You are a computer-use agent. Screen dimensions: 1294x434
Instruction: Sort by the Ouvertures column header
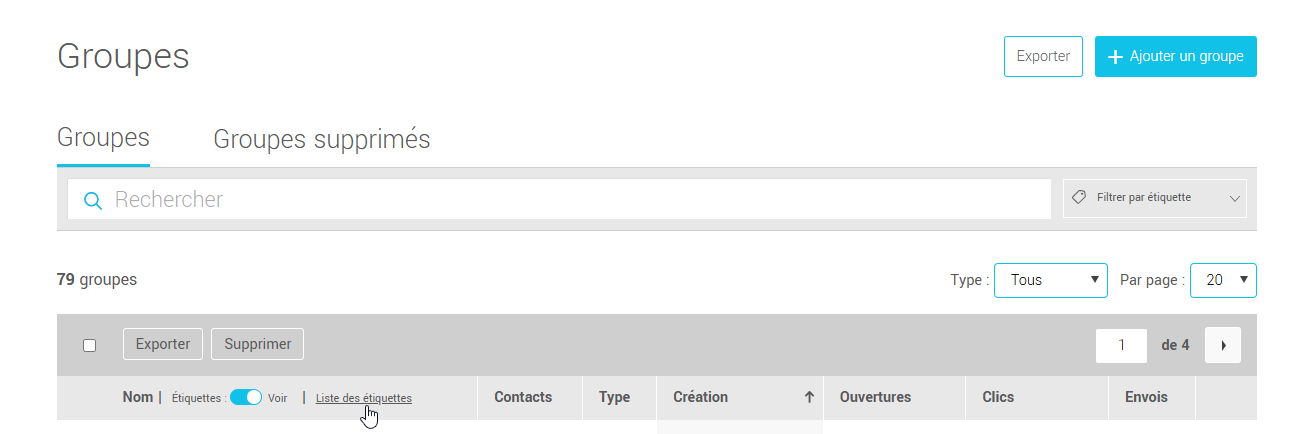point(875,397)
